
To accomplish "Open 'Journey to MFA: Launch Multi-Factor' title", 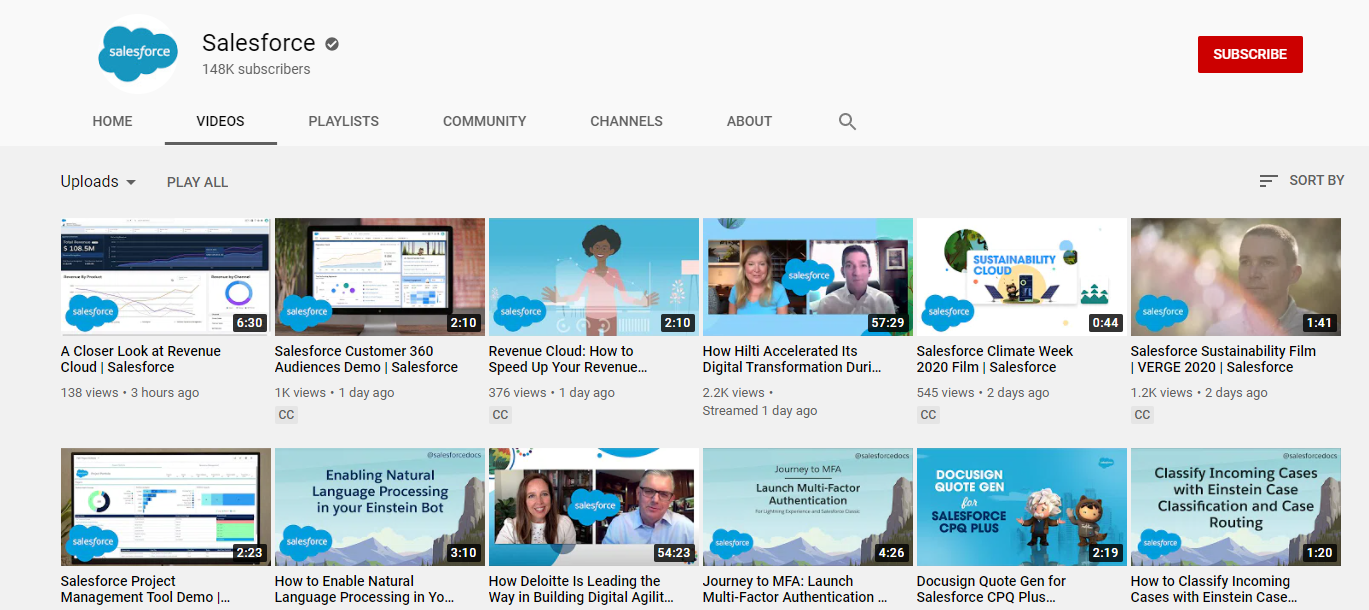I will 795,589.
